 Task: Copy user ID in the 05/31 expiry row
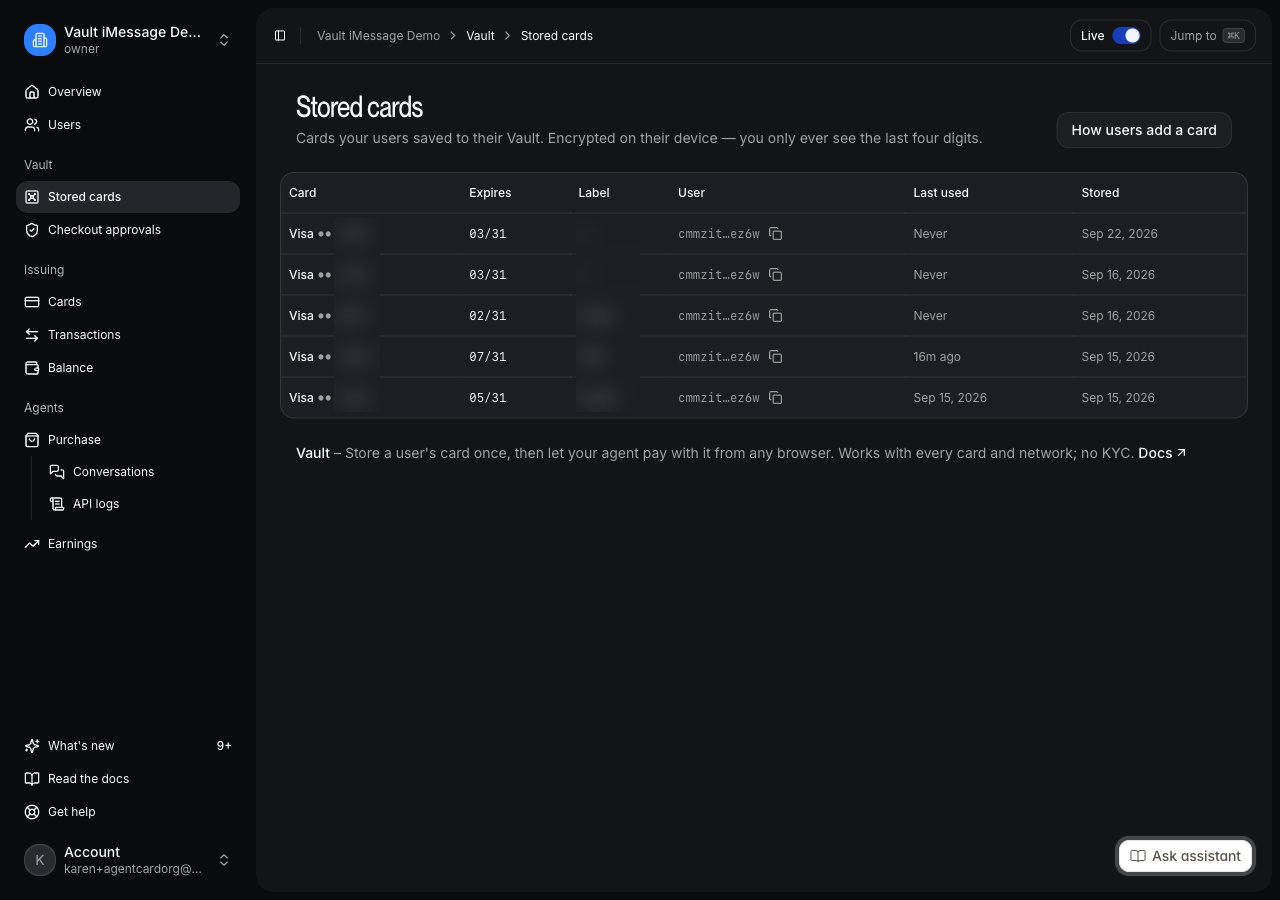[776, 398]
